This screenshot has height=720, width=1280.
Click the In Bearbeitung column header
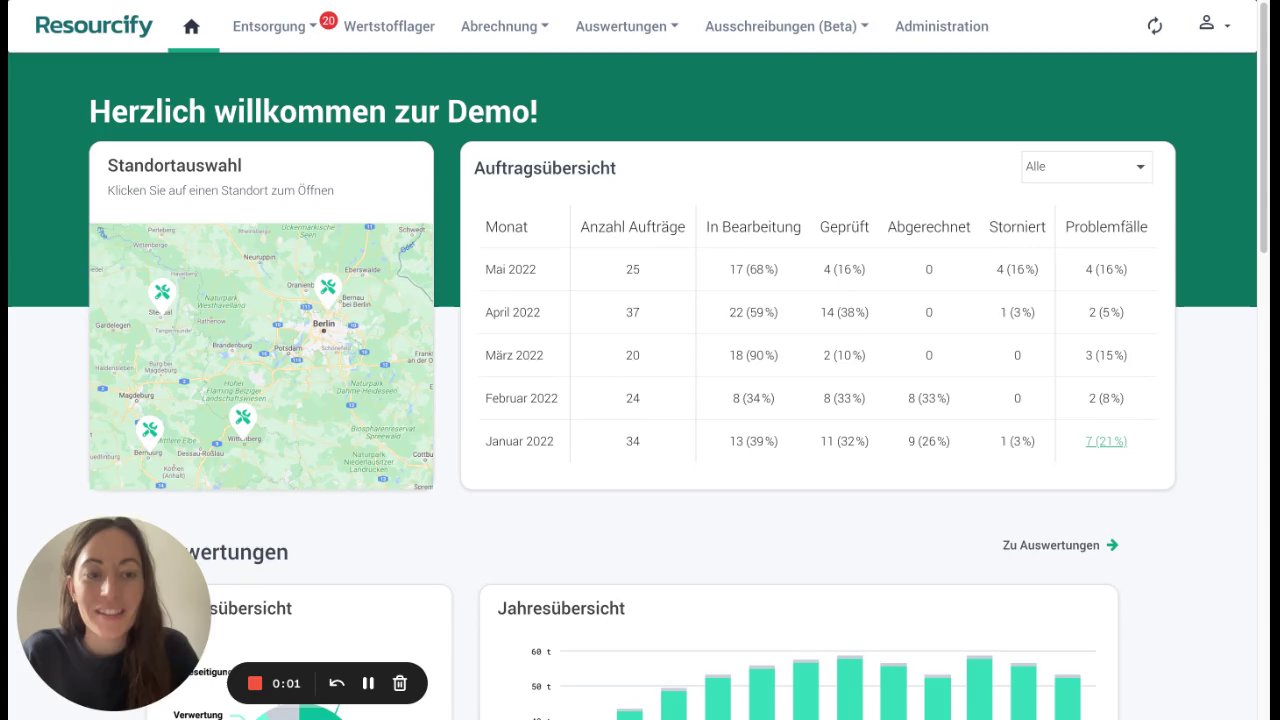(x=753, y=227)
